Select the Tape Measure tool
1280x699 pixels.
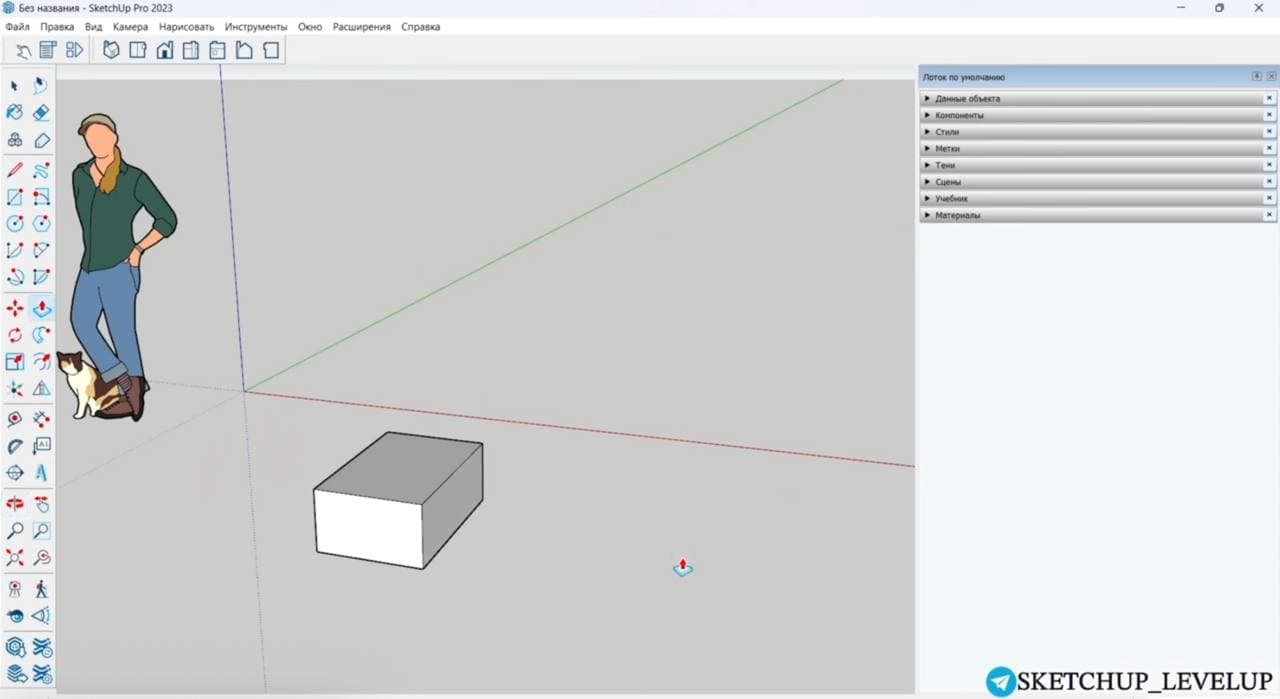point(15,419)
